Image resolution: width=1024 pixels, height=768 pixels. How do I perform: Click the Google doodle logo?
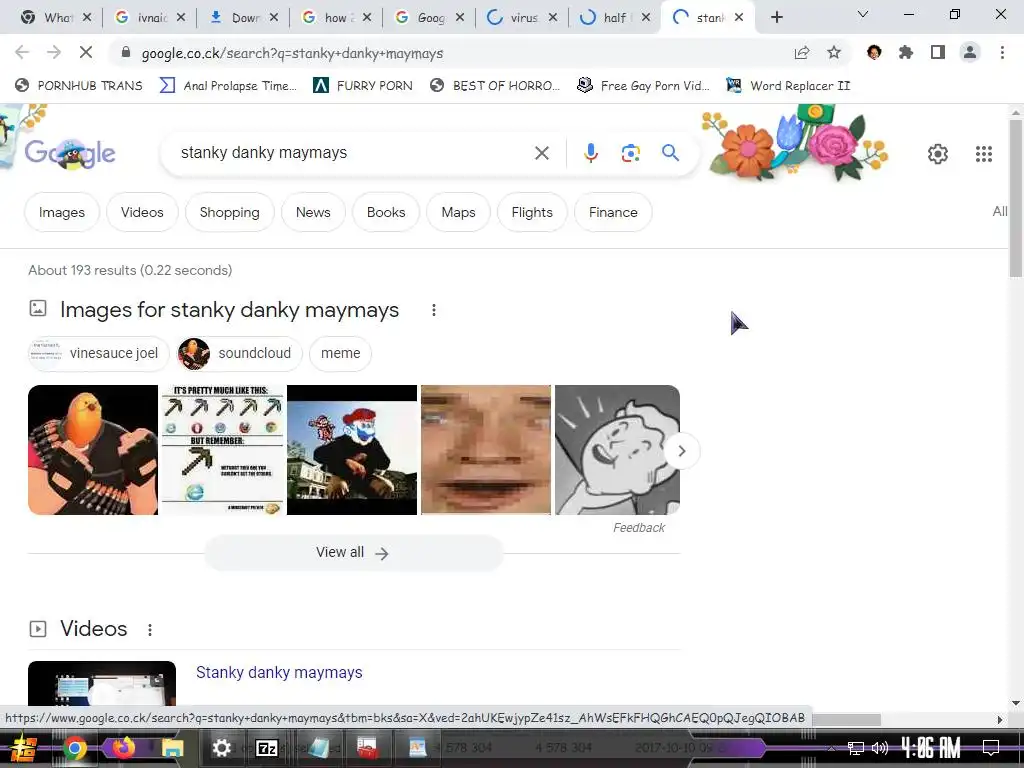70,153
